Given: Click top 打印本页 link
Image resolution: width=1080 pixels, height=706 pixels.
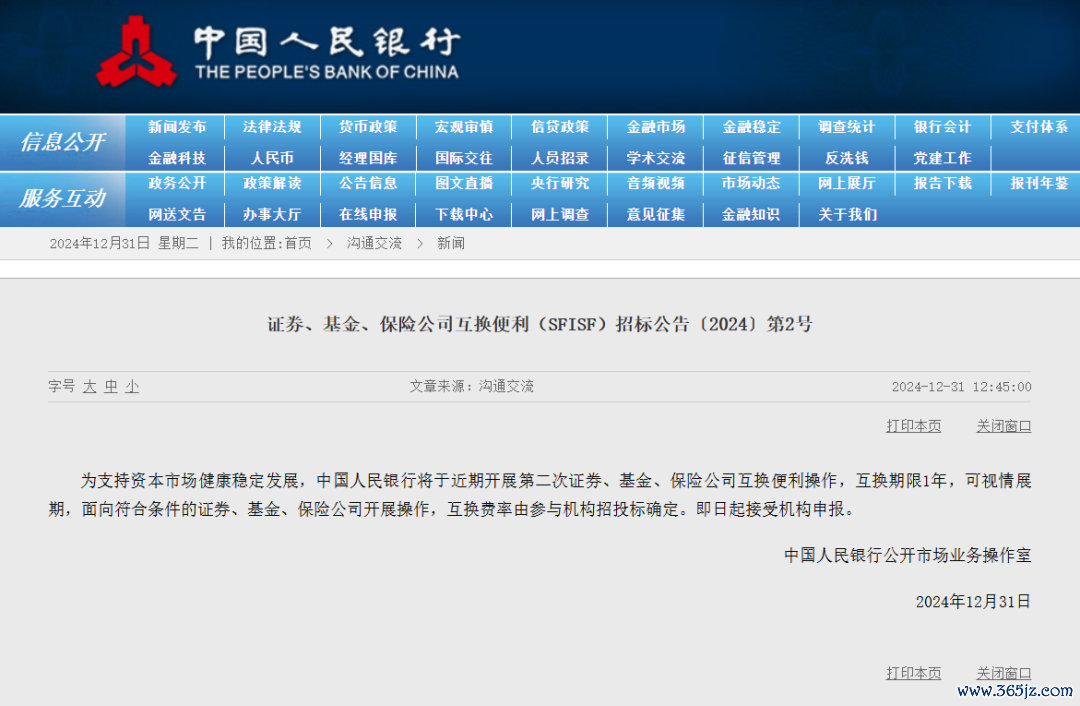Looking at the screenshot, I should click(x=913, y=426).
